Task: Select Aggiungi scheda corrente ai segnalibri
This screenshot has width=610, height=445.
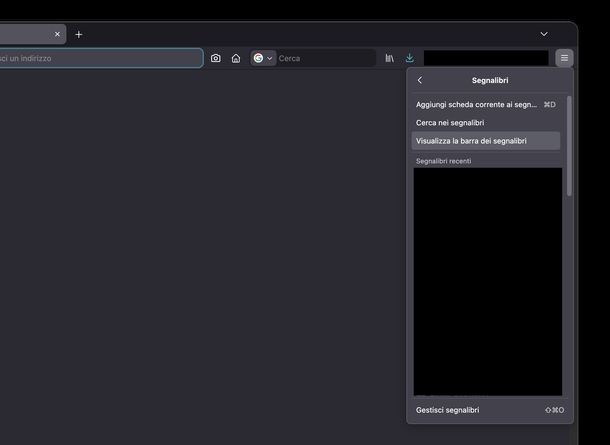Action: point(486,105)
